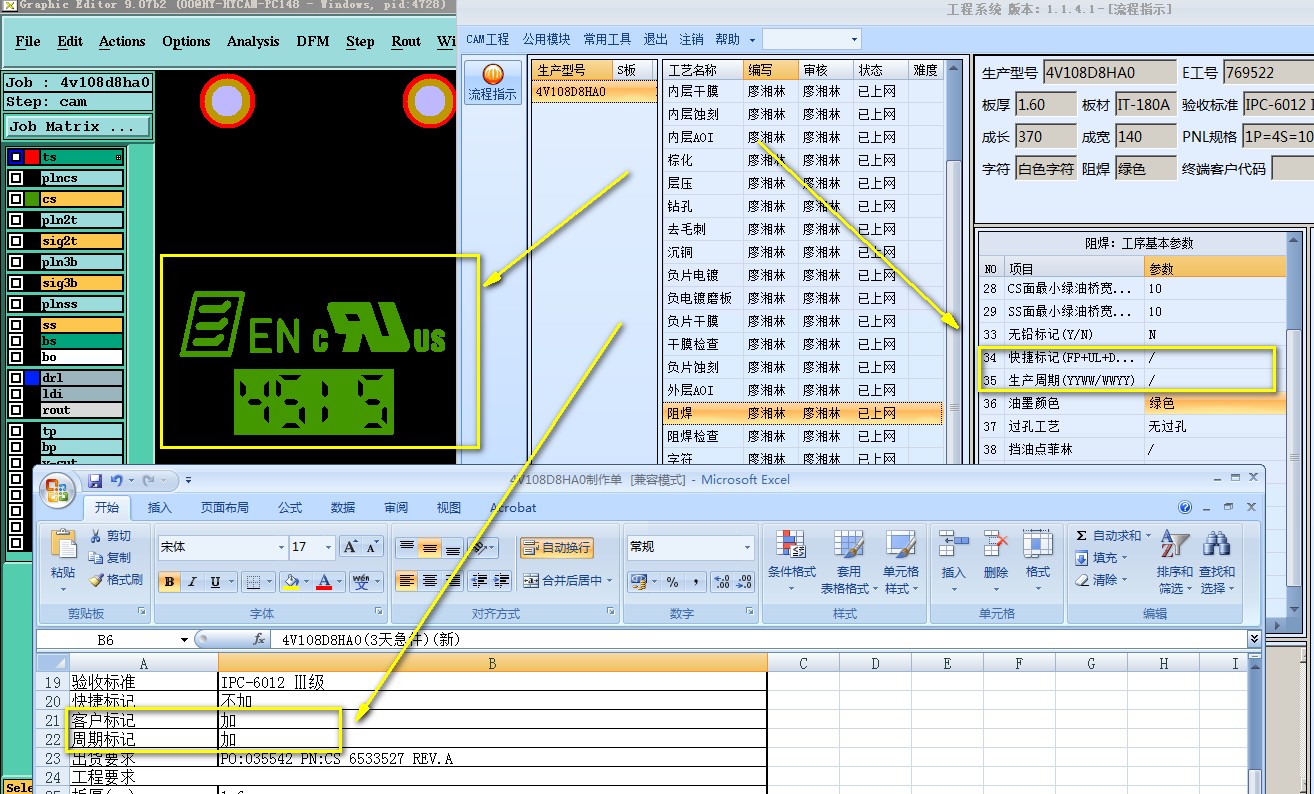Image resolution: width=1314 pixels, height=794 pixels.
Task: Click the 生产型号 input field
Action: click(x=1110, y=73)
